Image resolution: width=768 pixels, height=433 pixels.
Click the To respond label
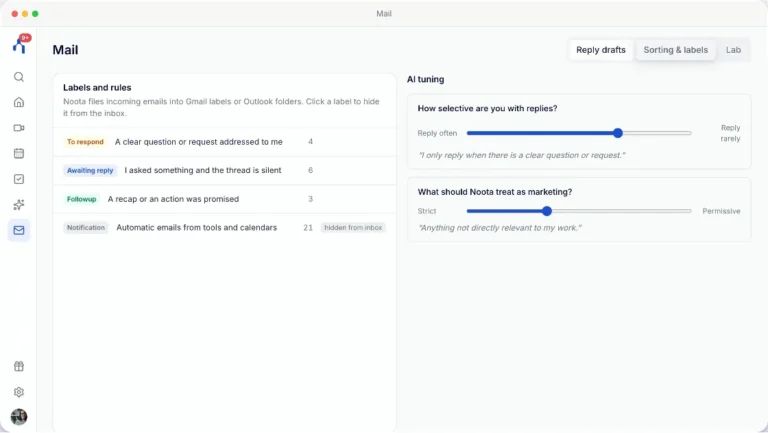(85, 142)
